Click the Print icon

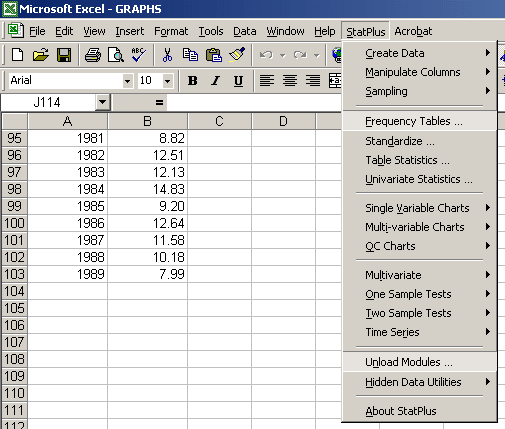[x=93, y=55]
